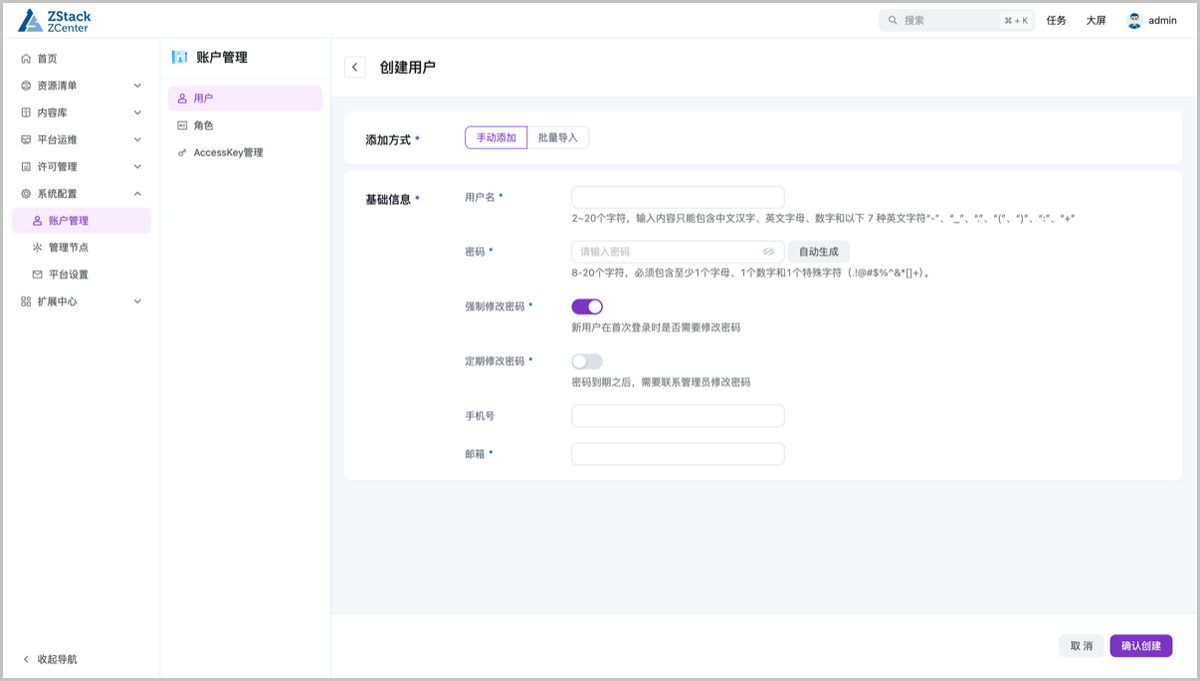Click the search magnifier icon

[892, 20]
